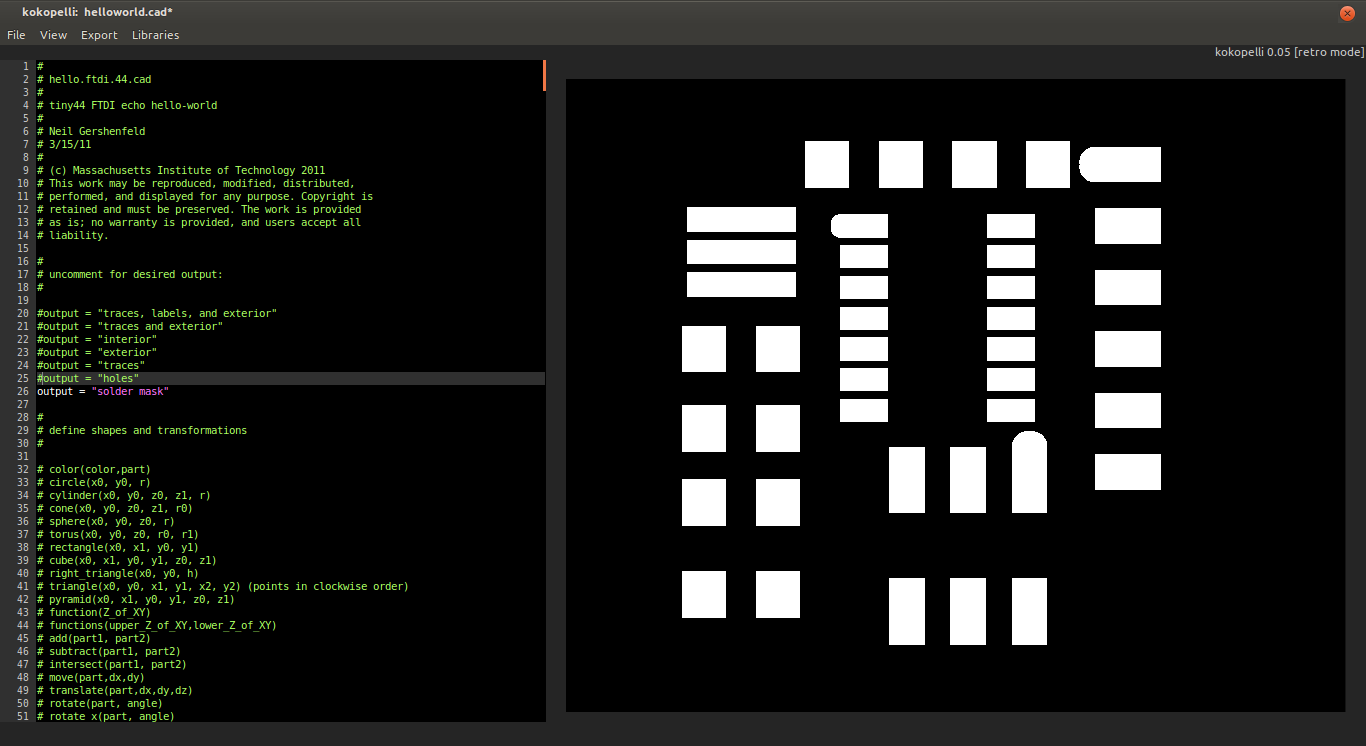This screenshot has height=746, width=1366.
Task: Click the "kokopelli: helloworld.cad*" window title
Action: coord(97,12)
